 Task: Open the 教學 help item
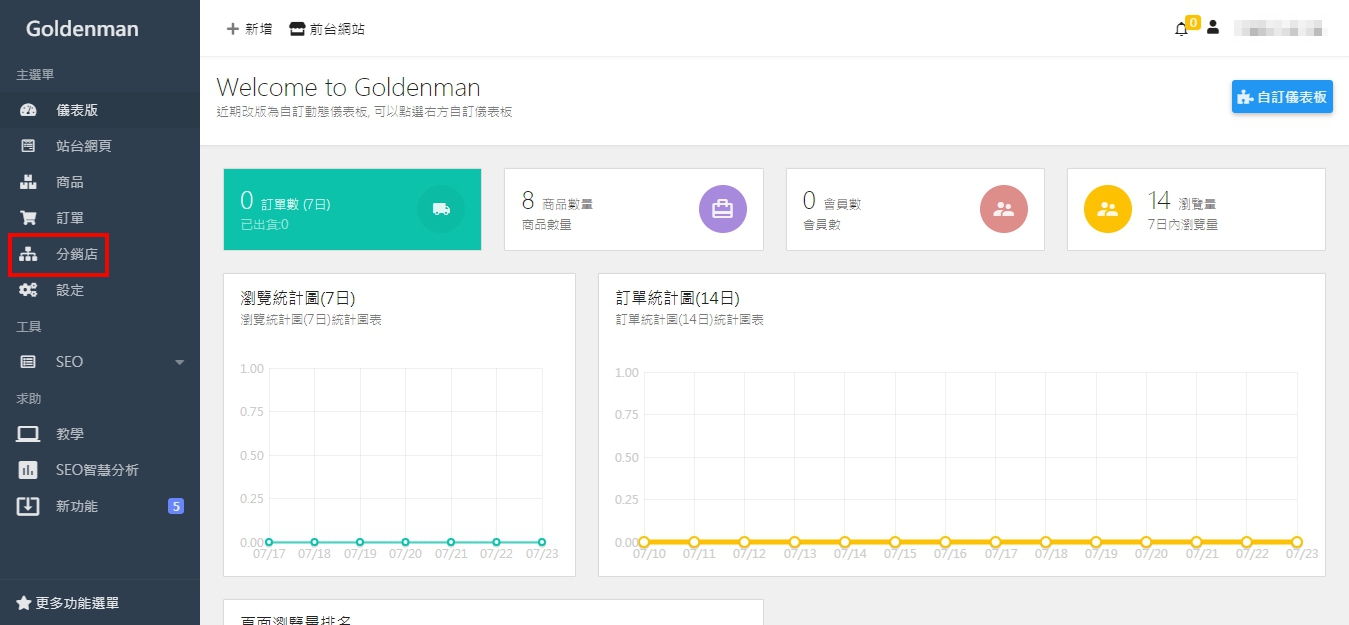(x=100, y=434)
